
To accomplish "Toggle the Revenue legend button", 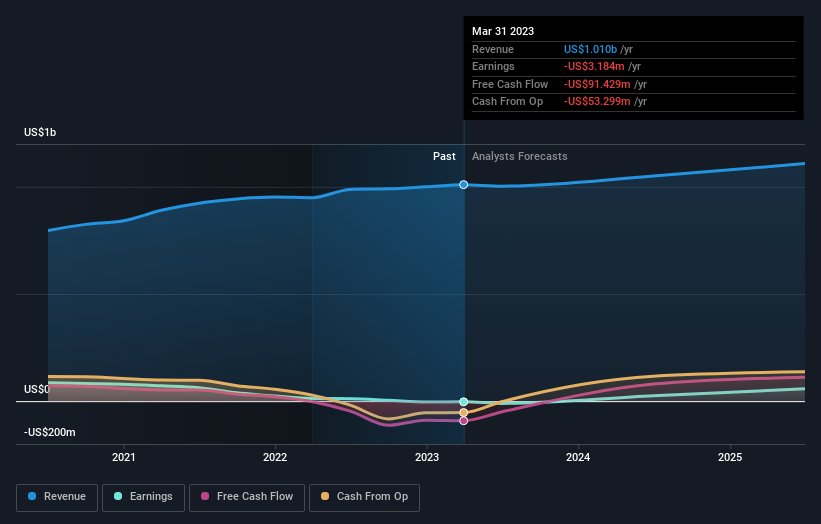I will [x=57, y=497].
